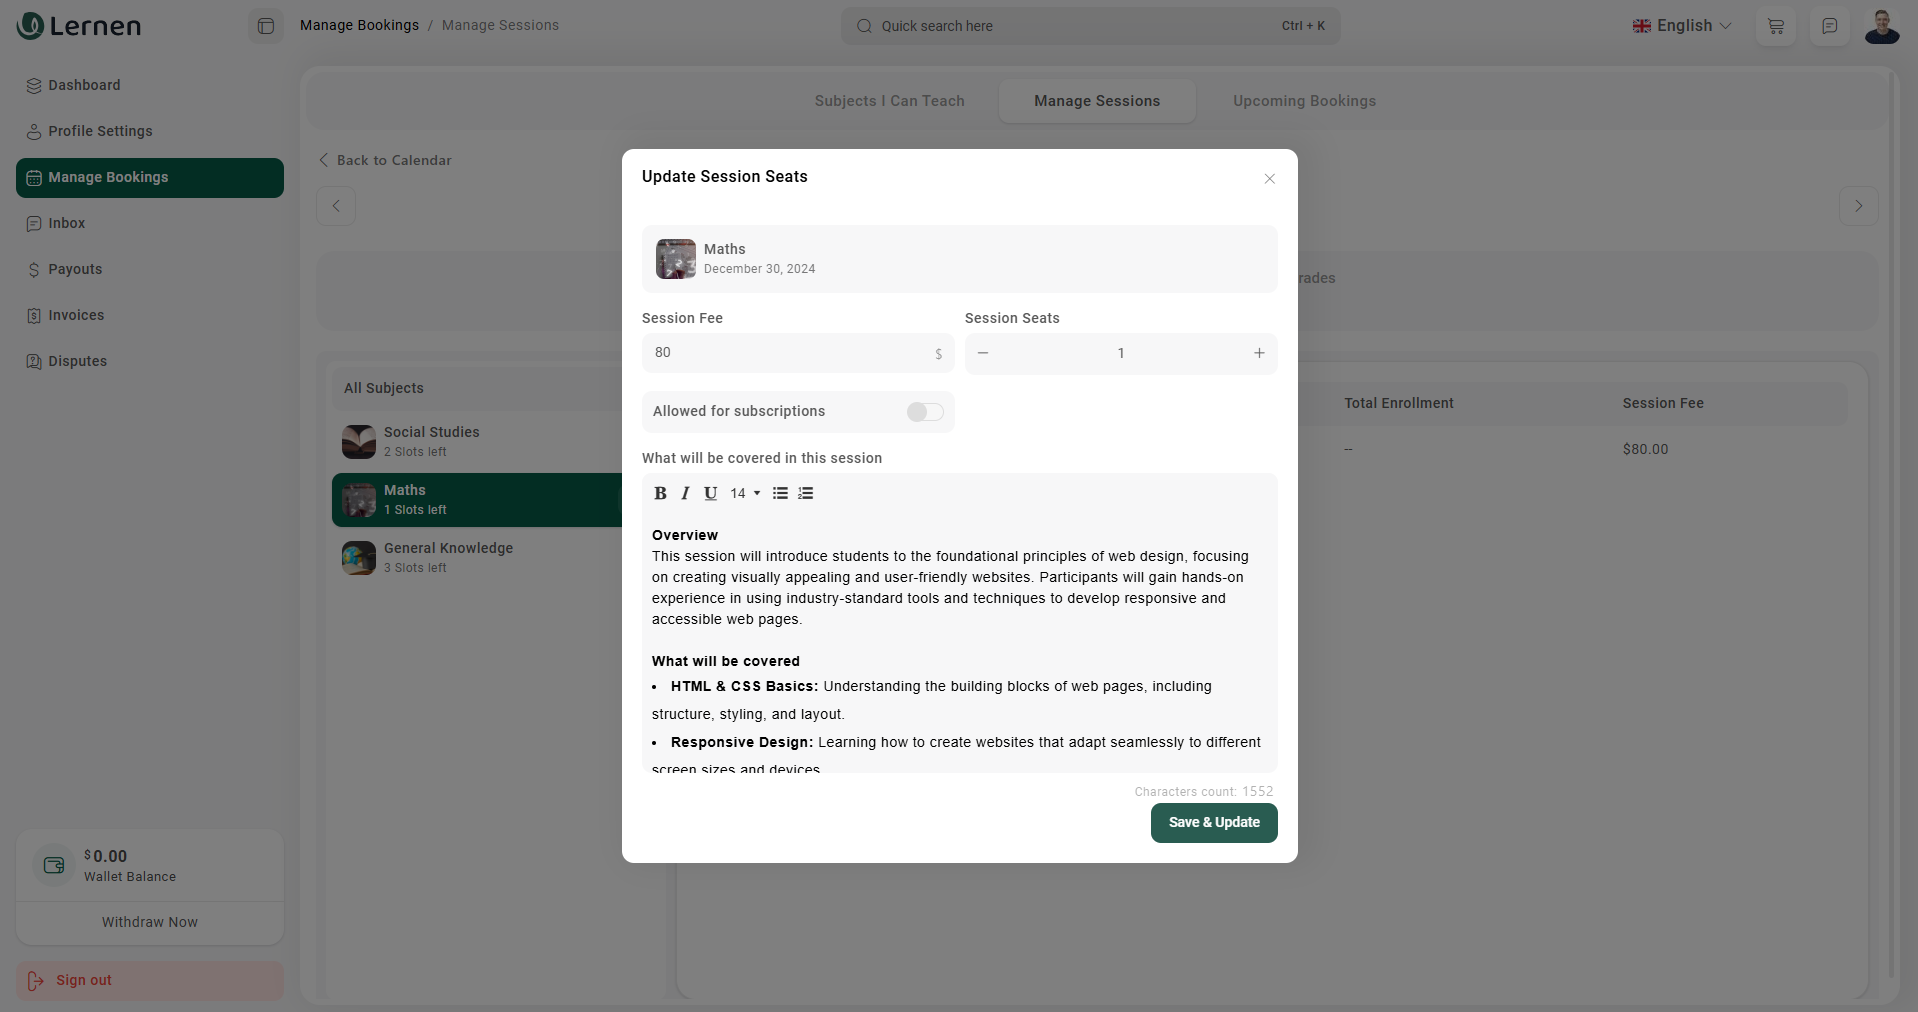
Task: Open Subjects I Can Teach tab
Action: pyautogui.click(x=889, y=101)
